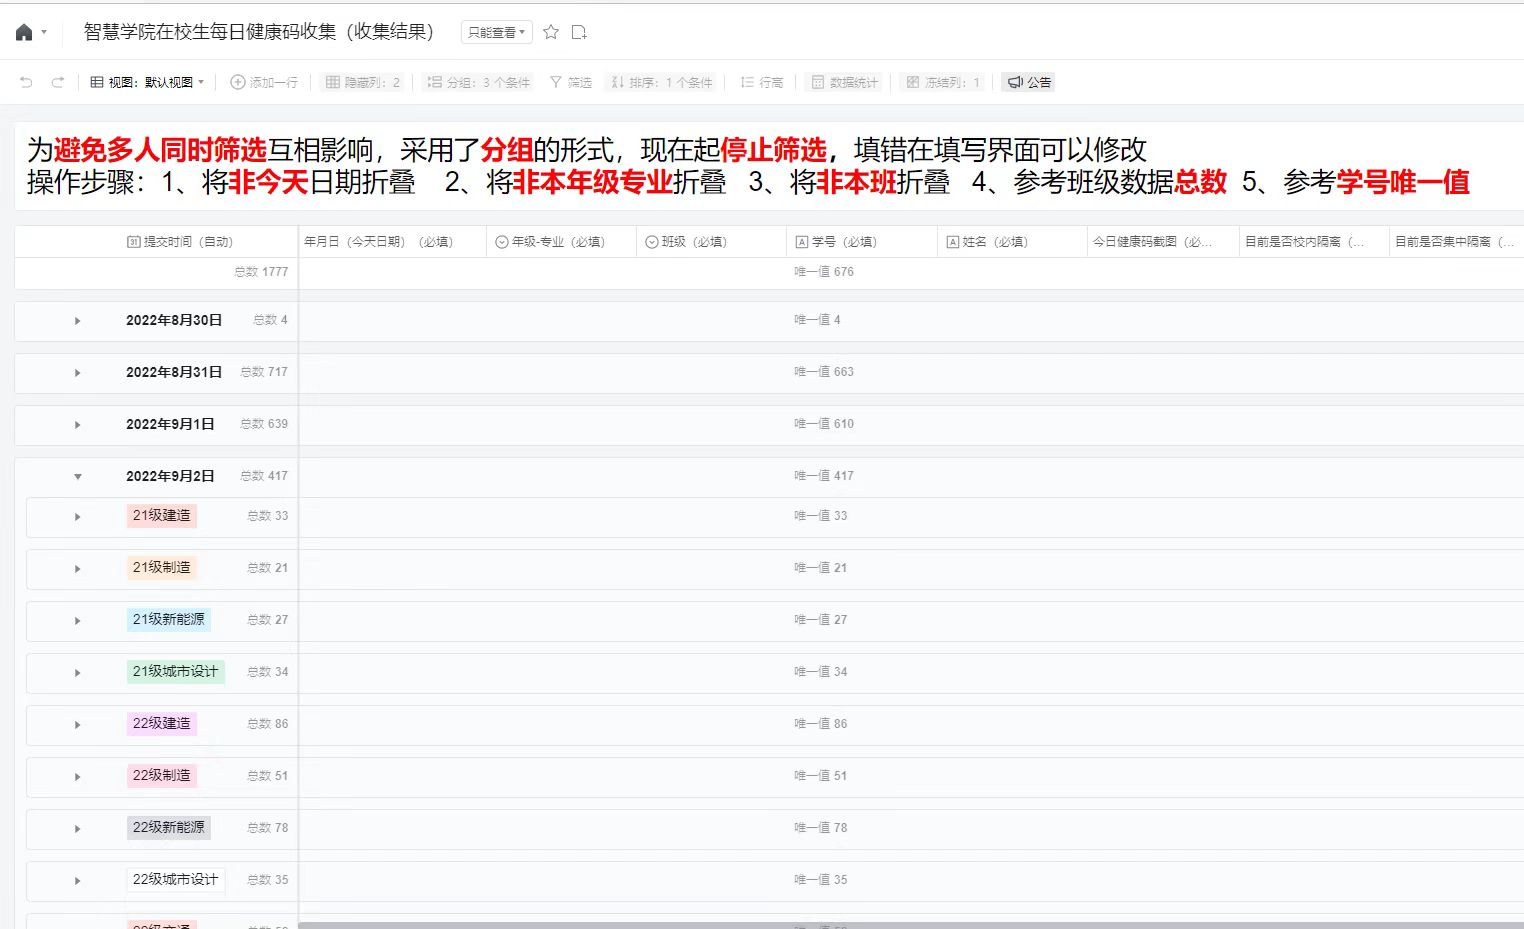1524x929 pixels.
Task: Open the announcement (公告) button
Action: 1029,82
